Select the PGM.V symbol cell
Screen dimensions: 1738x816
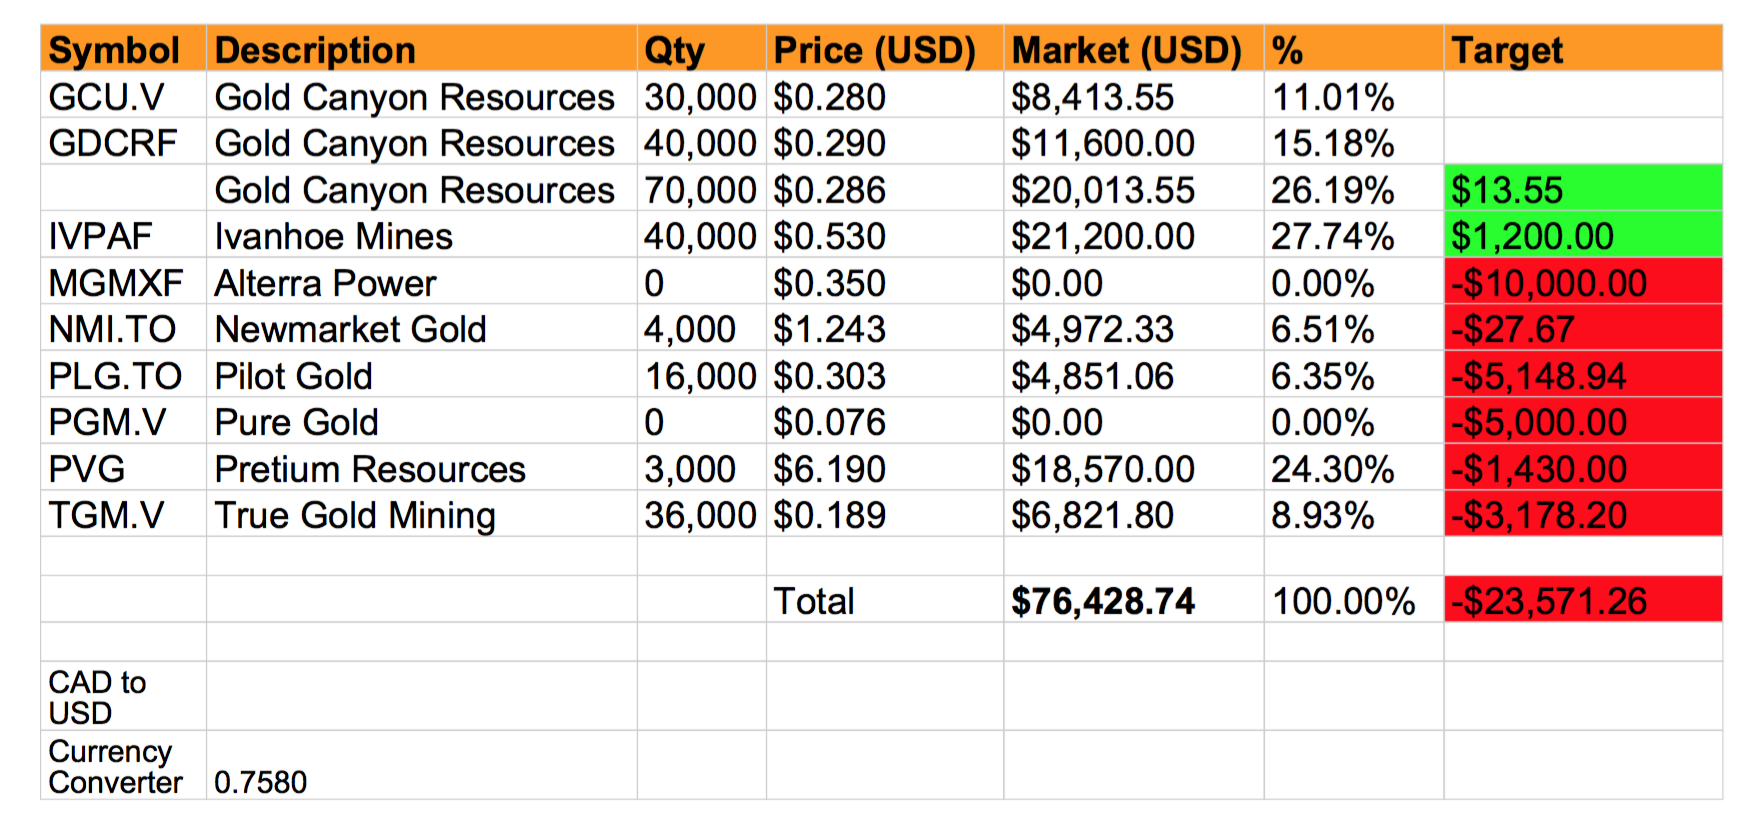click(123, 420)
